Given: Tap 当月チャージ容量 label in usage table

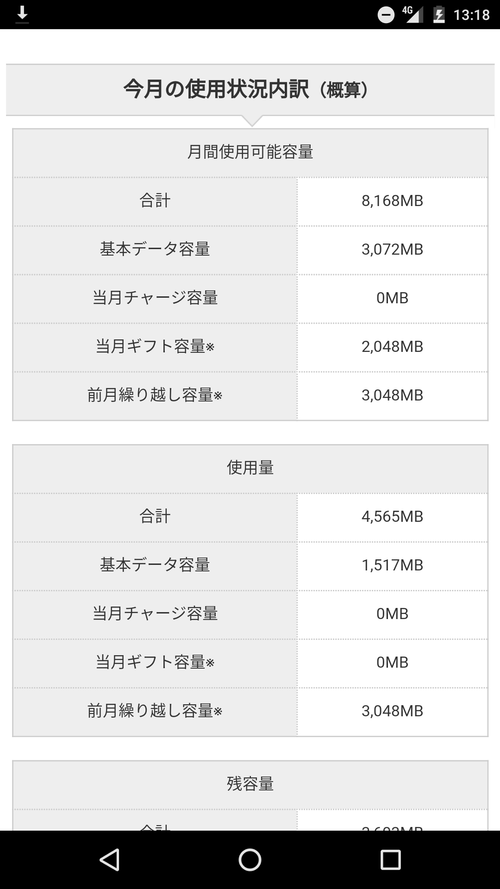Looking at the screenshot, I should click(x=155, y=613).
